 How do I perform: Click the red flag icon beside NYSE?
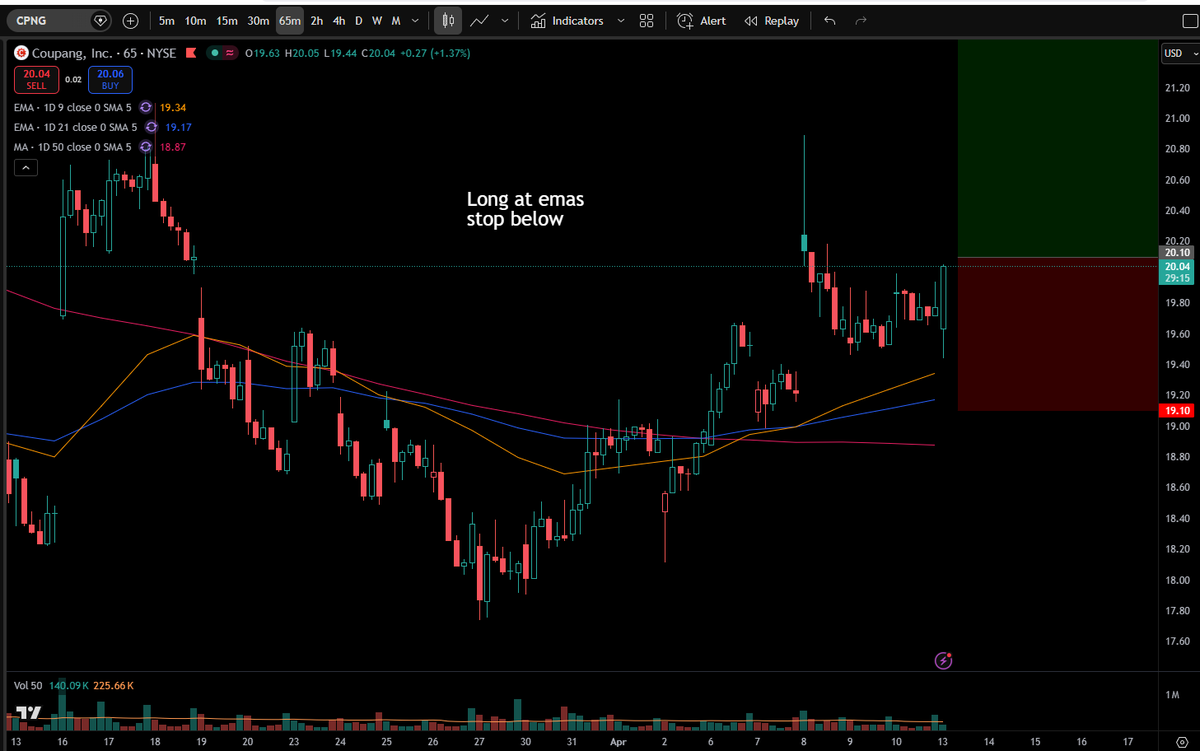191,53
